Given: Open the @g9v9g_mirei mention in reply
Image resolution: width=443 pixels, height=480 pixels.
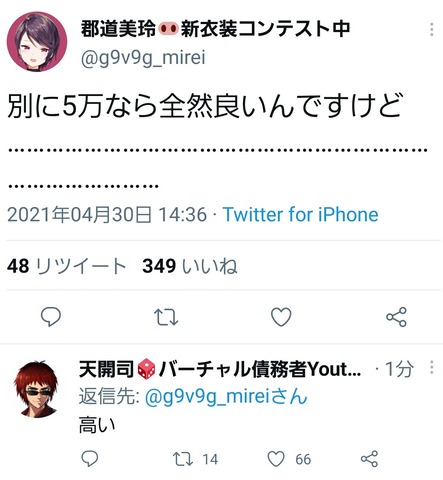Looking at the screenshot, I should [226, 397].
